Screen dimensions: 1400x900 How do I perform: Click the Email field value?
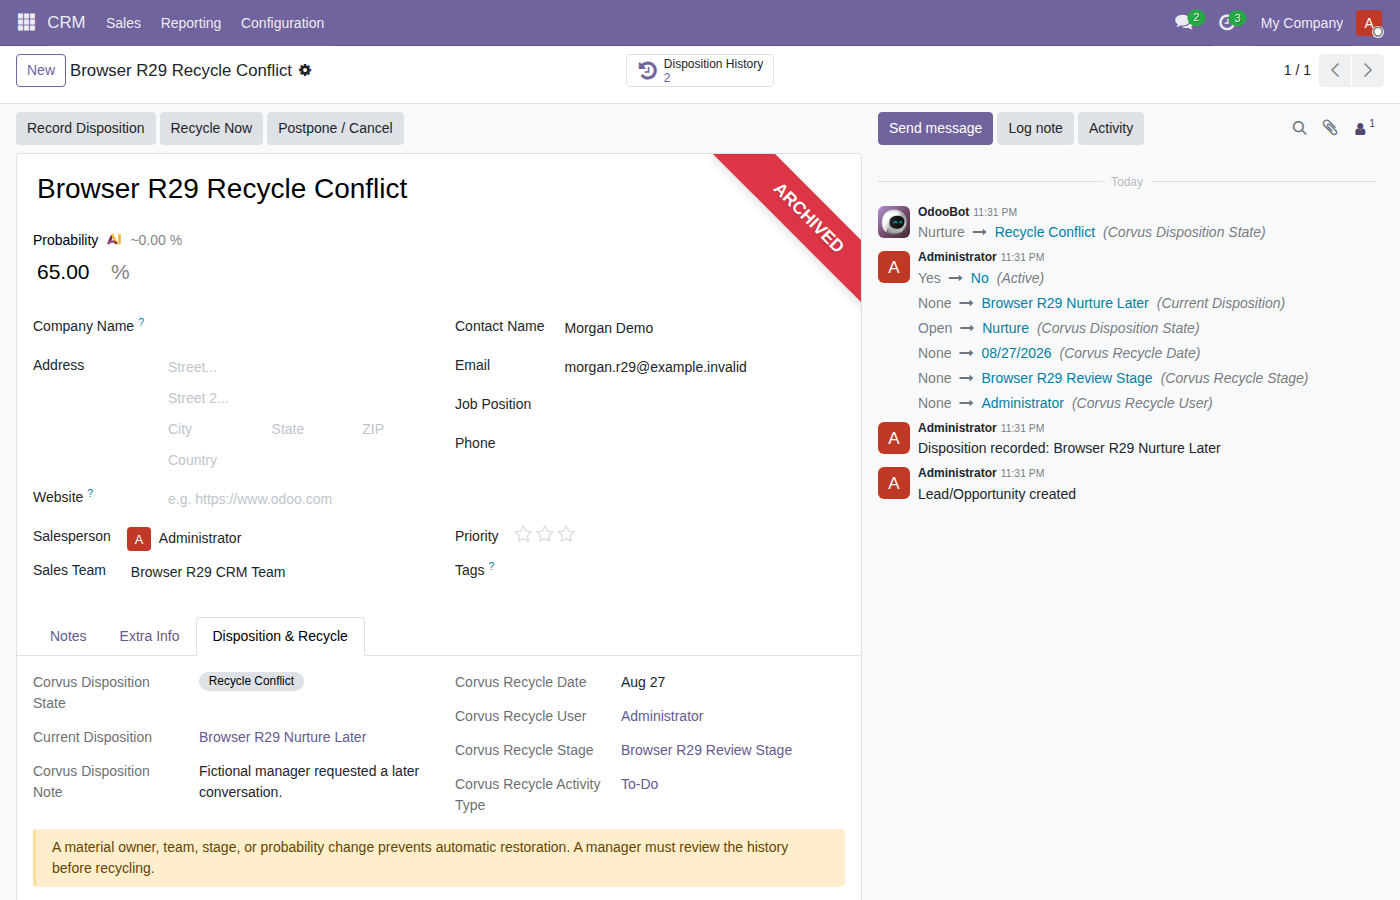click(655, 367)
